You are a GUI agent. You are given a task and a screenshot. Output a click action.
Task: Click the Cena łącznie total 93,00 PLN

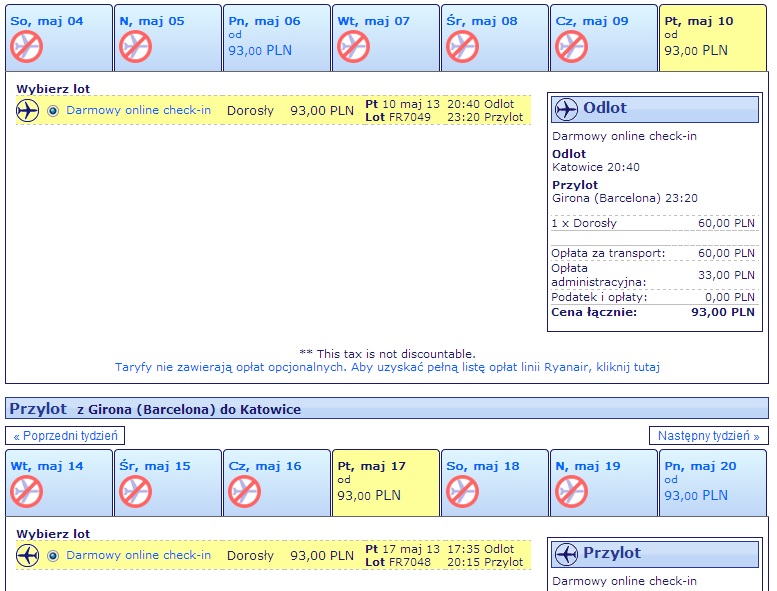pos(723,312)
